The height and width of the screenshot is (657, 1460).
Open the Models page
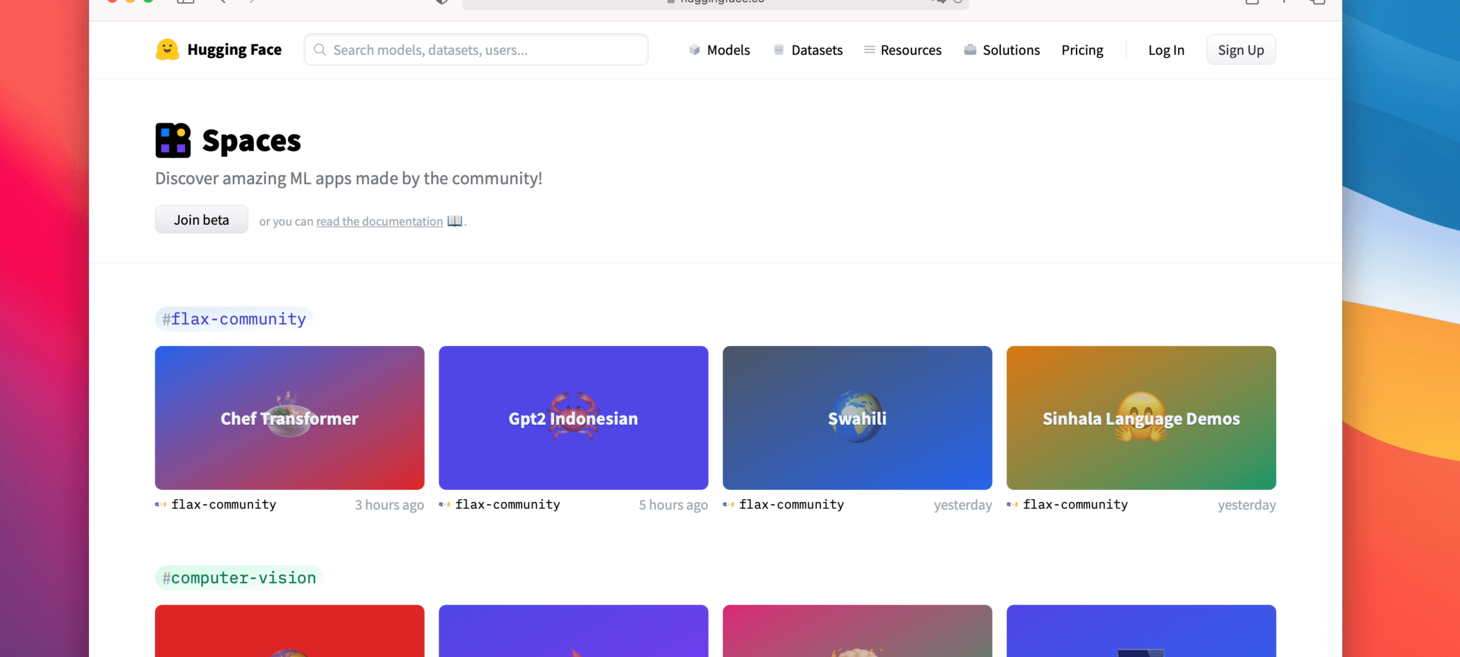pos(719,50)
